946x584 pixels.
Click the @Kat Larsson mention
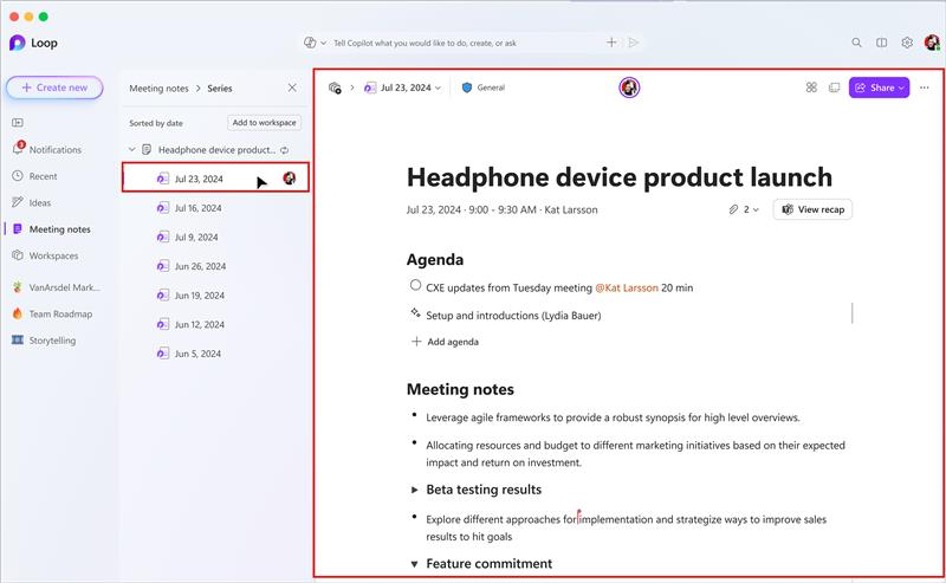coord(626,288)
